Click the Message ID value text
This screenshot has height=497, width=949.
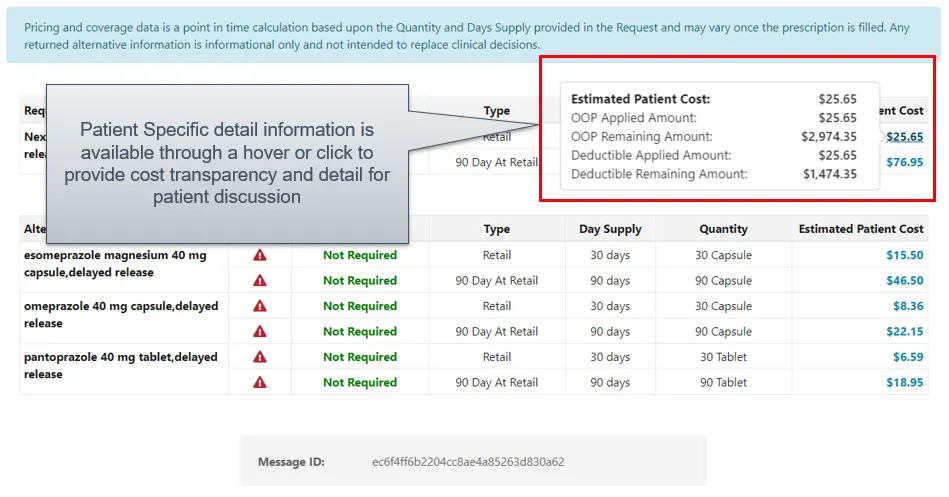point(468,462)
